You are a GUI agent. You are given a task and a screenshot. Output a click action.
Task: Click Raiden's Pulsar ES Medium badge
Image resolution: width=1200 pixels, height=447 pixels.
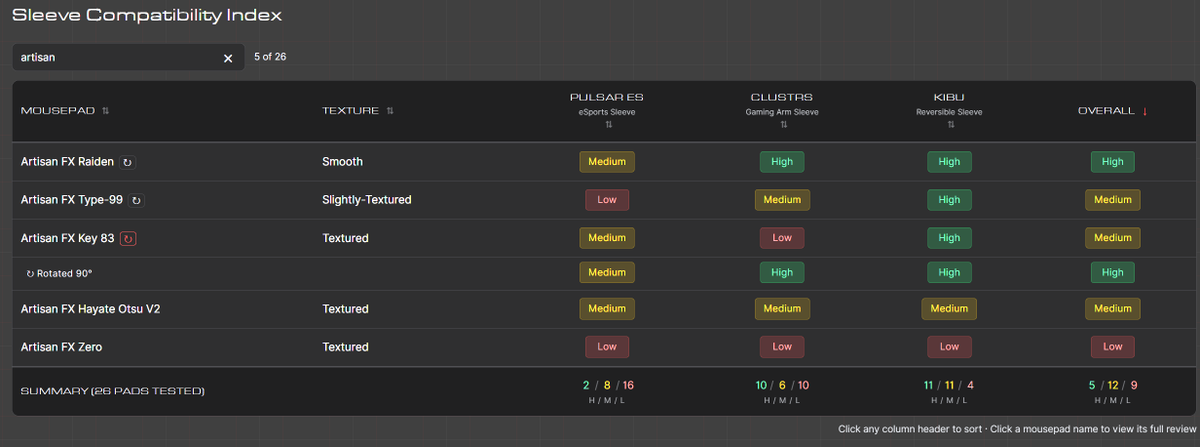click(x=607, y=161)
